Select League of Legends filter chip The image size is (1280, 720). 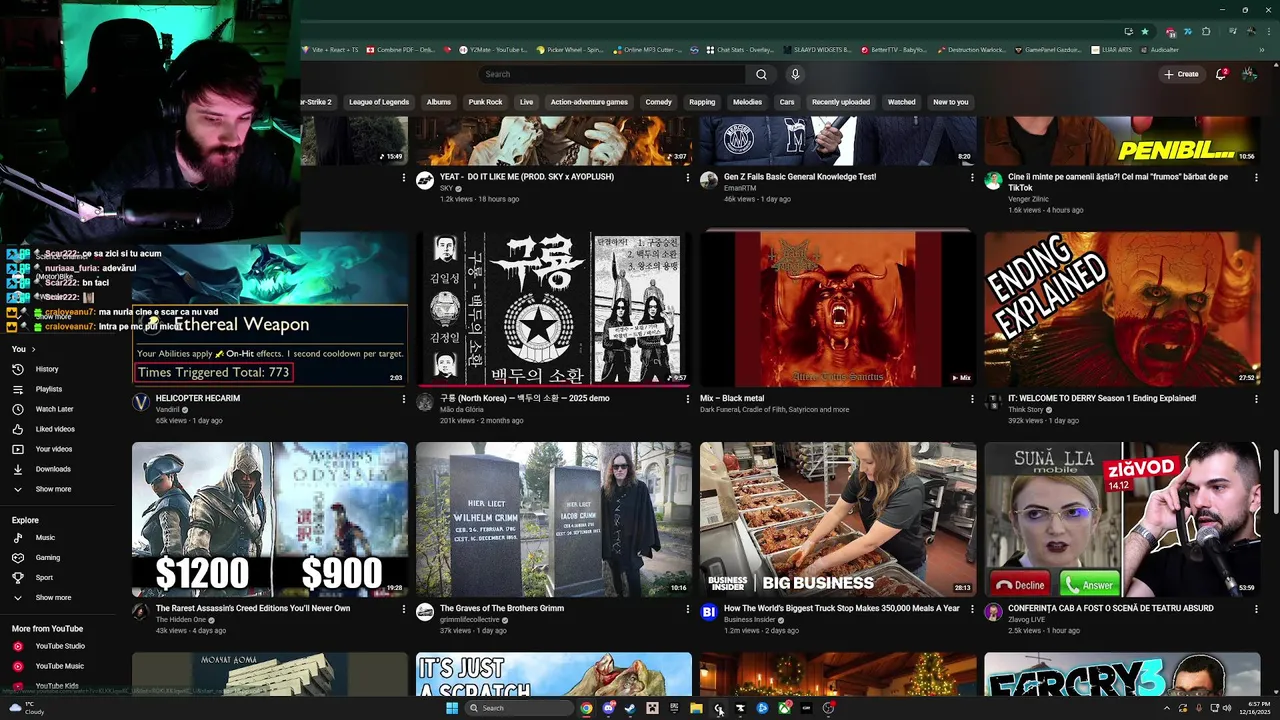pos(379,102)
